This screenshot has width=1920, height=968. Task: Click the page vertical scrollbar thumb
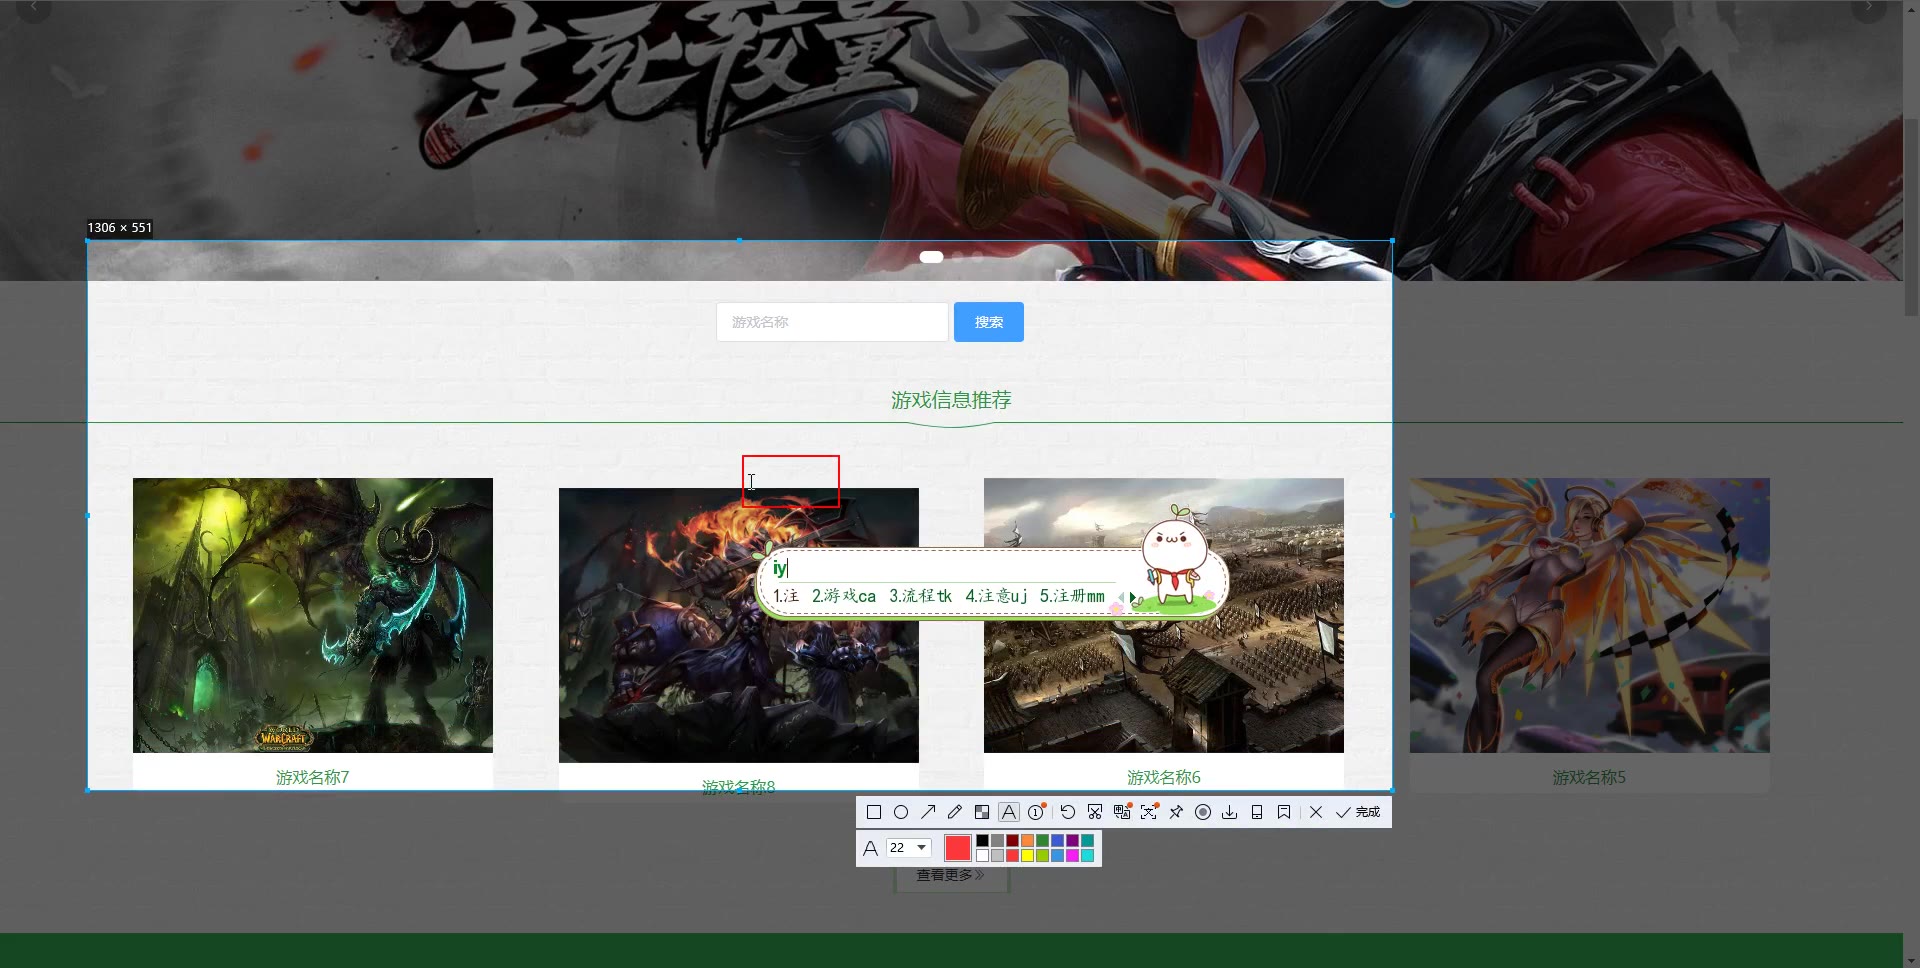coord(1911,217)
